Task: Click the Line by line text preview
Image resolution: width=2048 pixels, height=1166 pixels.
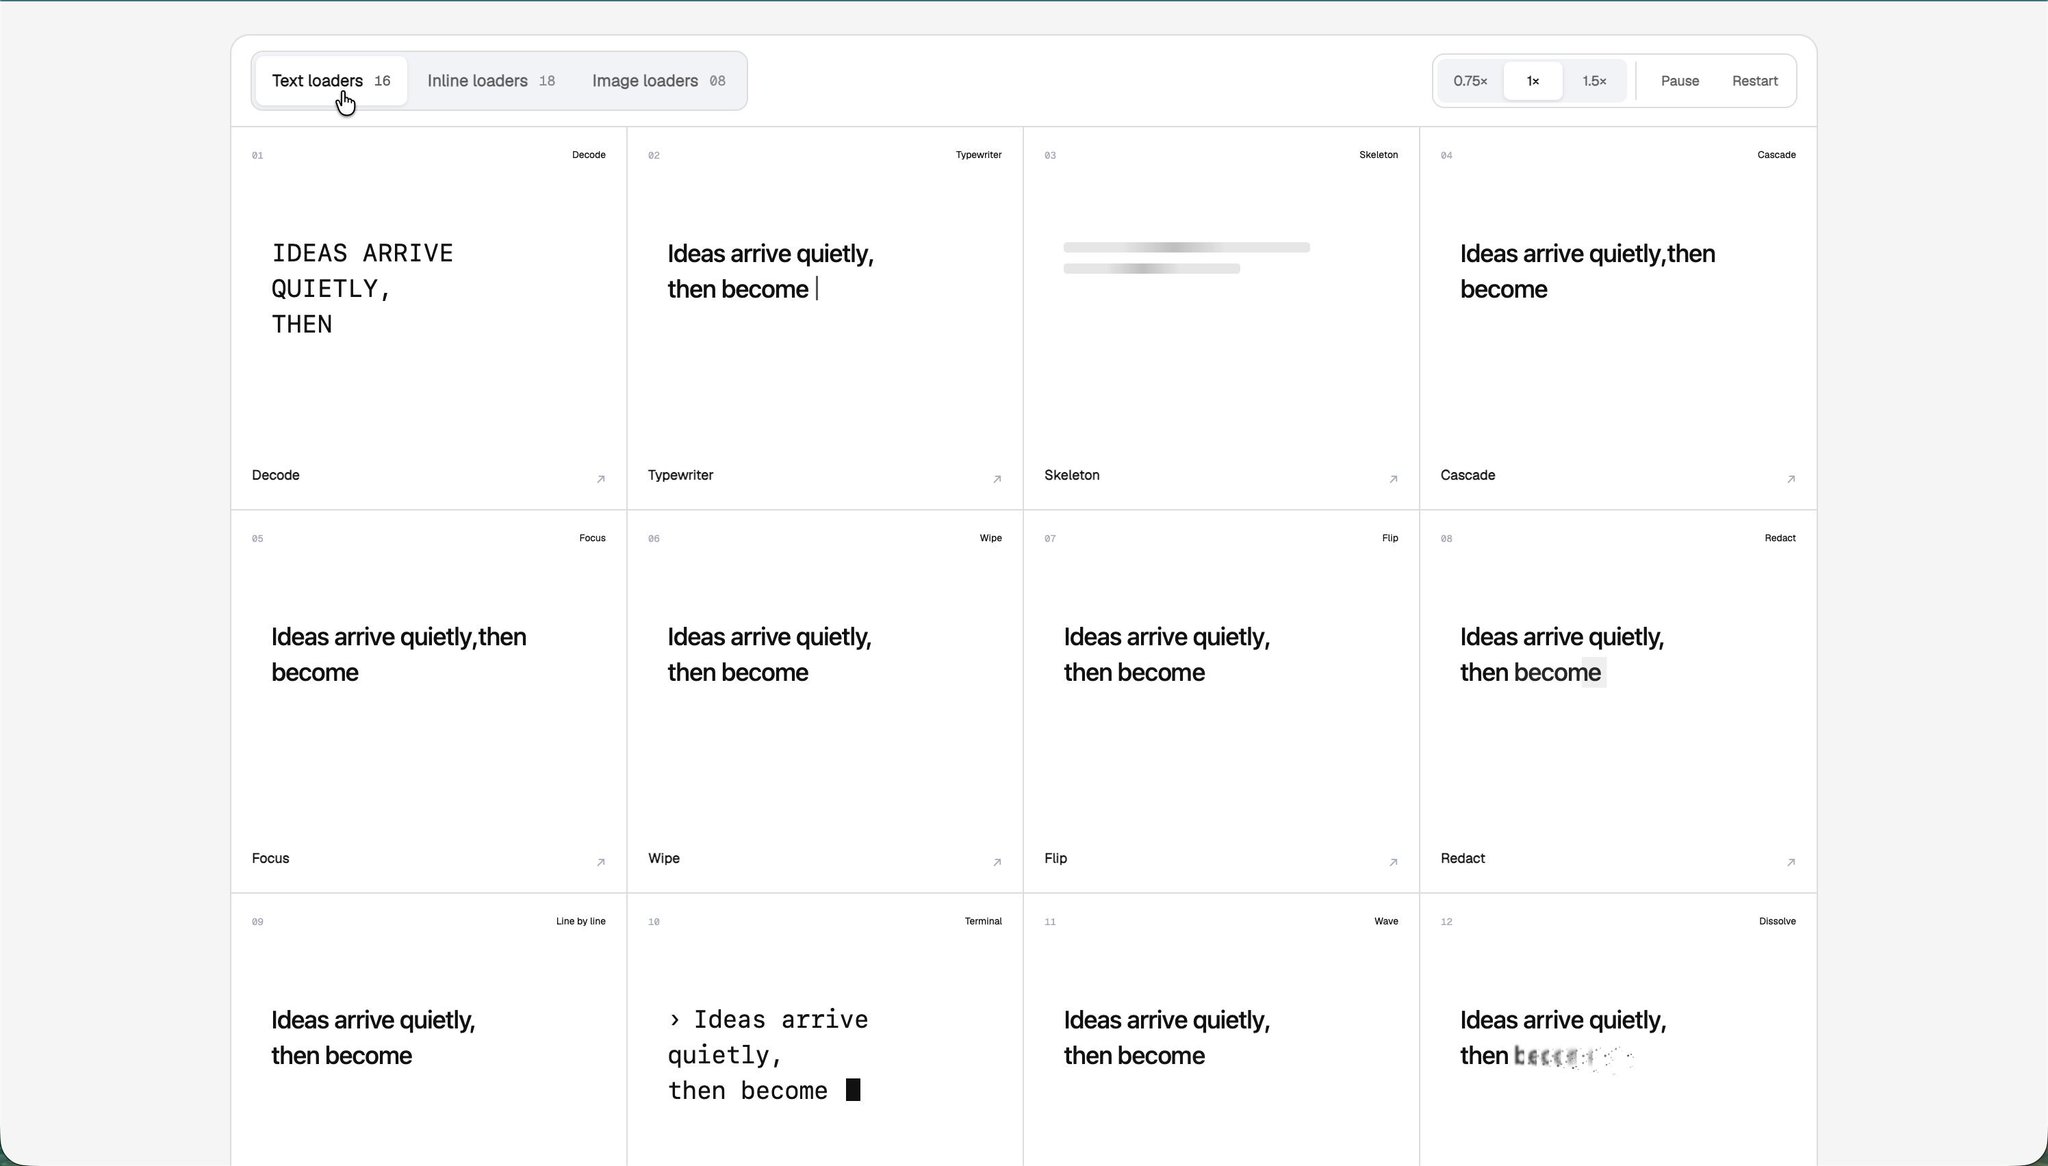Action: pos(373,1037)
